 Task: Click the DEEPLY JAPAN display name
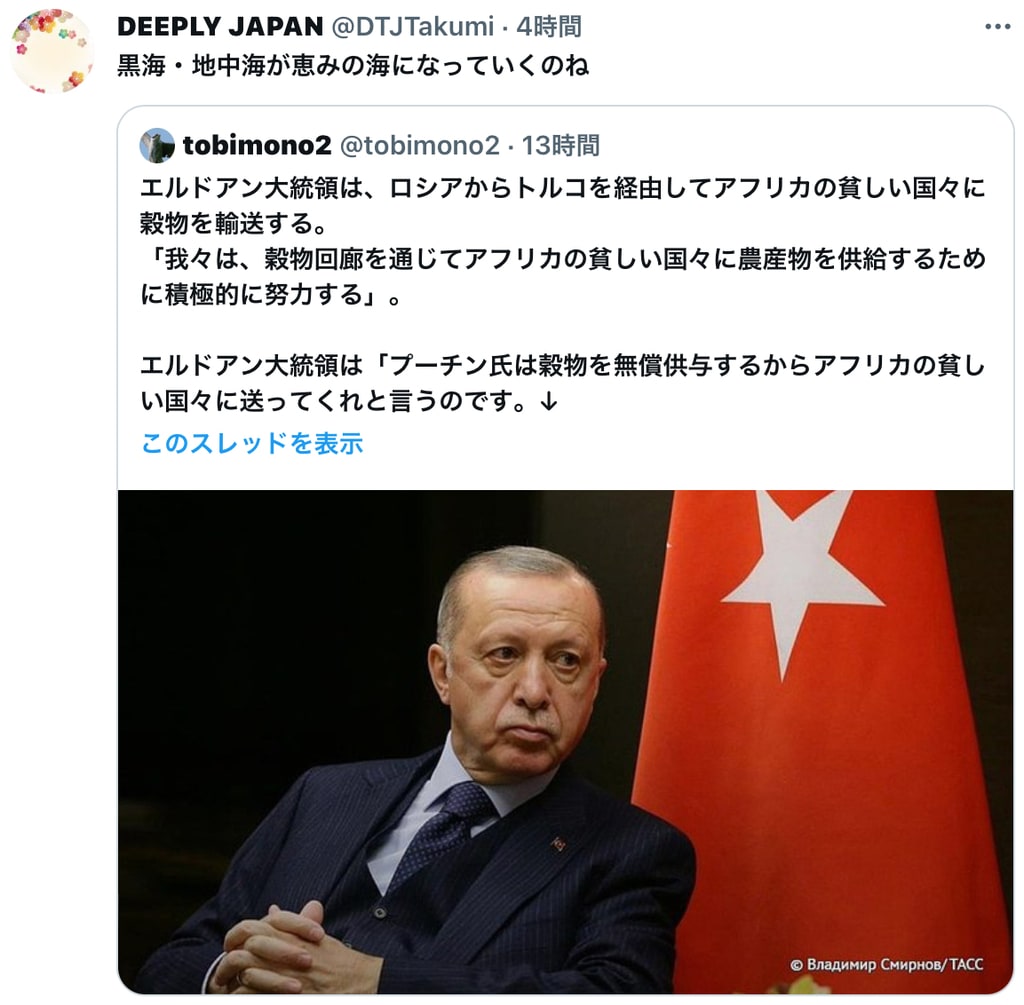coord(220,27)
